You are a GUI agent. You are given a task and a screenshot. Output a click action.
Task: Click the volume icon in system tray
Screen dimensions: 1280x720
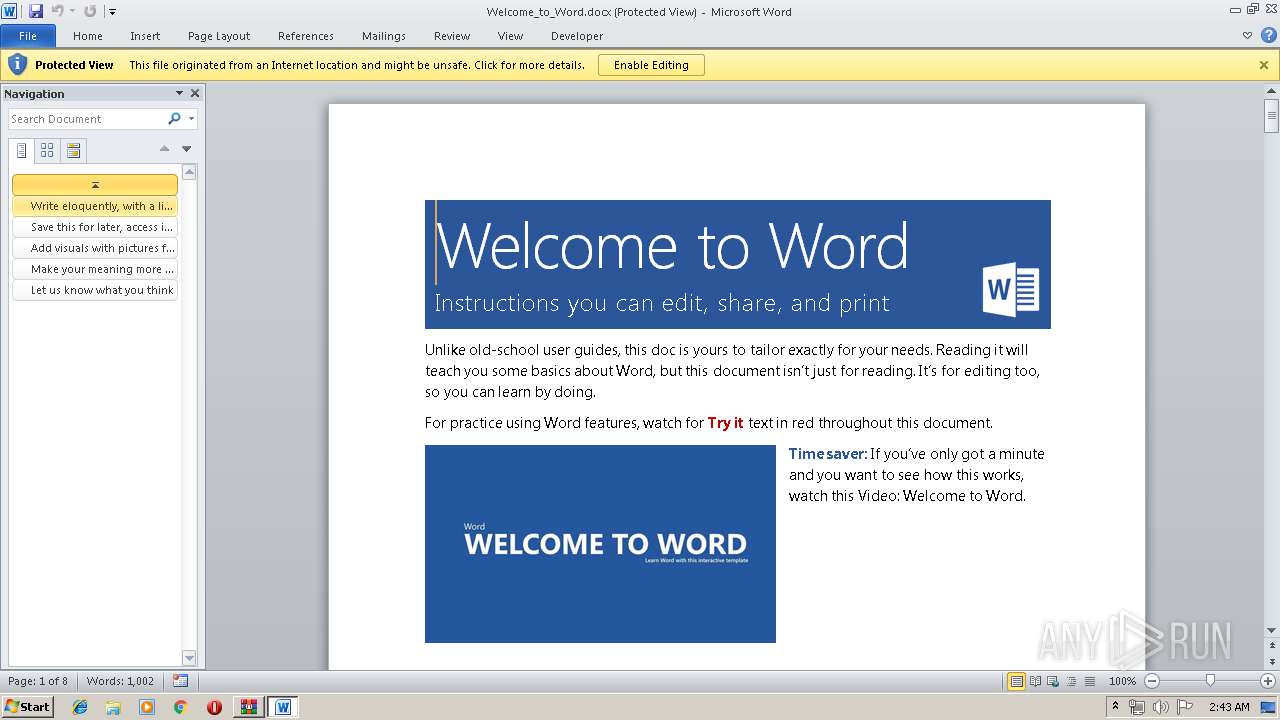(x=1161, y=707)
